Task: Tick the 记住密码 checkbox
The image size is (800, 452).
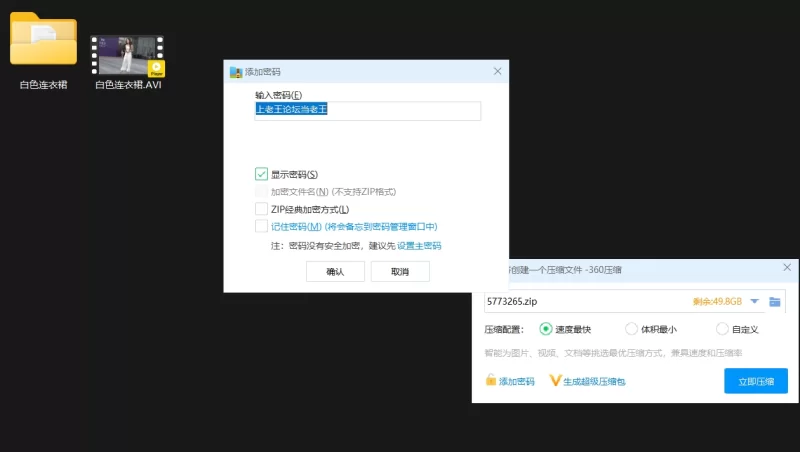Action: click(x=262, y=227)
